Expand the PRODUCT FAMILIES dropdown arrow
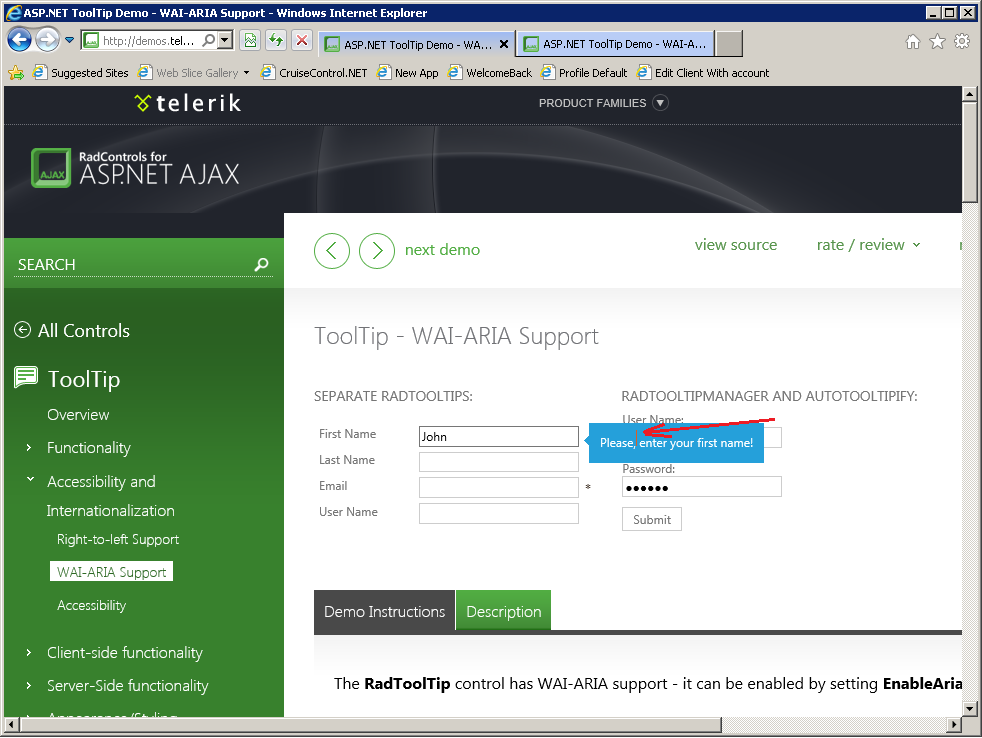The width and height of the screenshot is (982, 738). coord(660,103)
